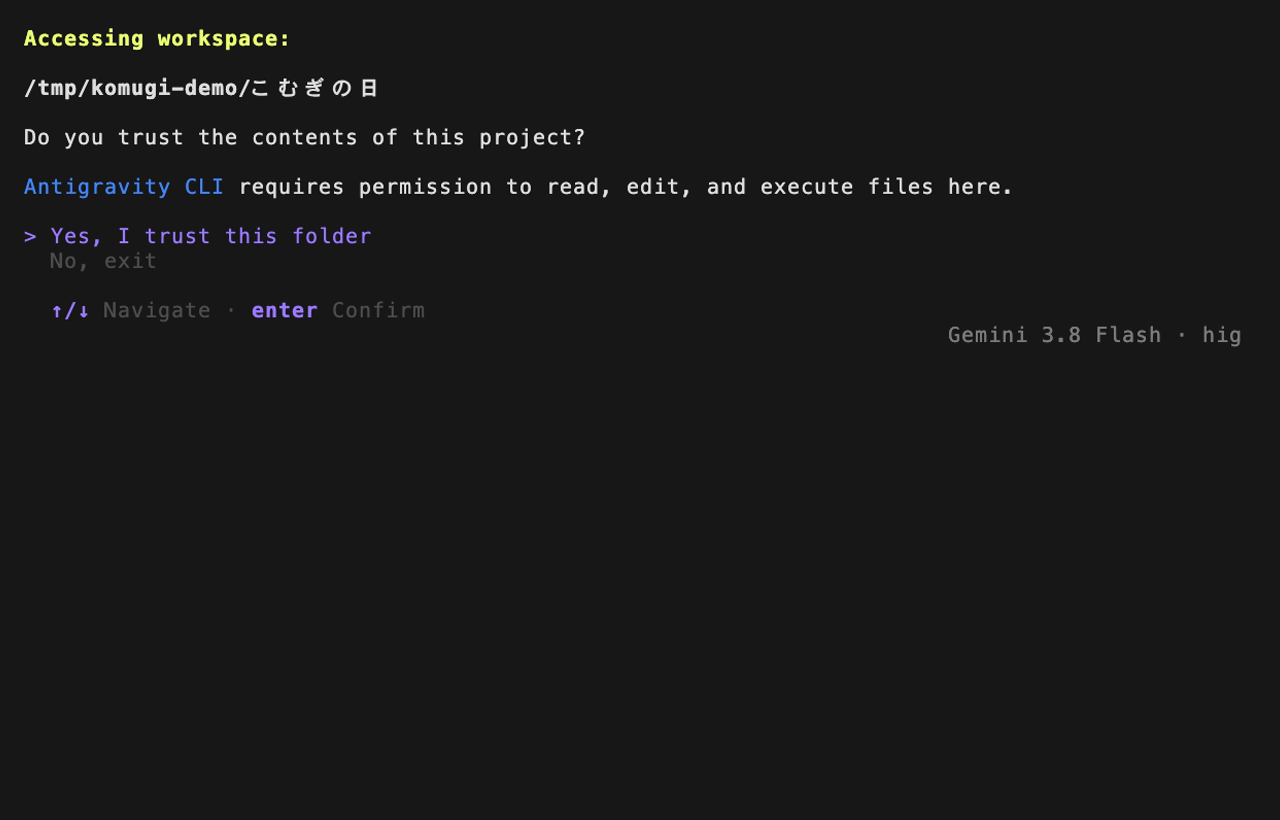Screen dimensions: 1280x820
Task: Click the "Accessing workspace:" yellow heading
Action: tap(157, 38)
